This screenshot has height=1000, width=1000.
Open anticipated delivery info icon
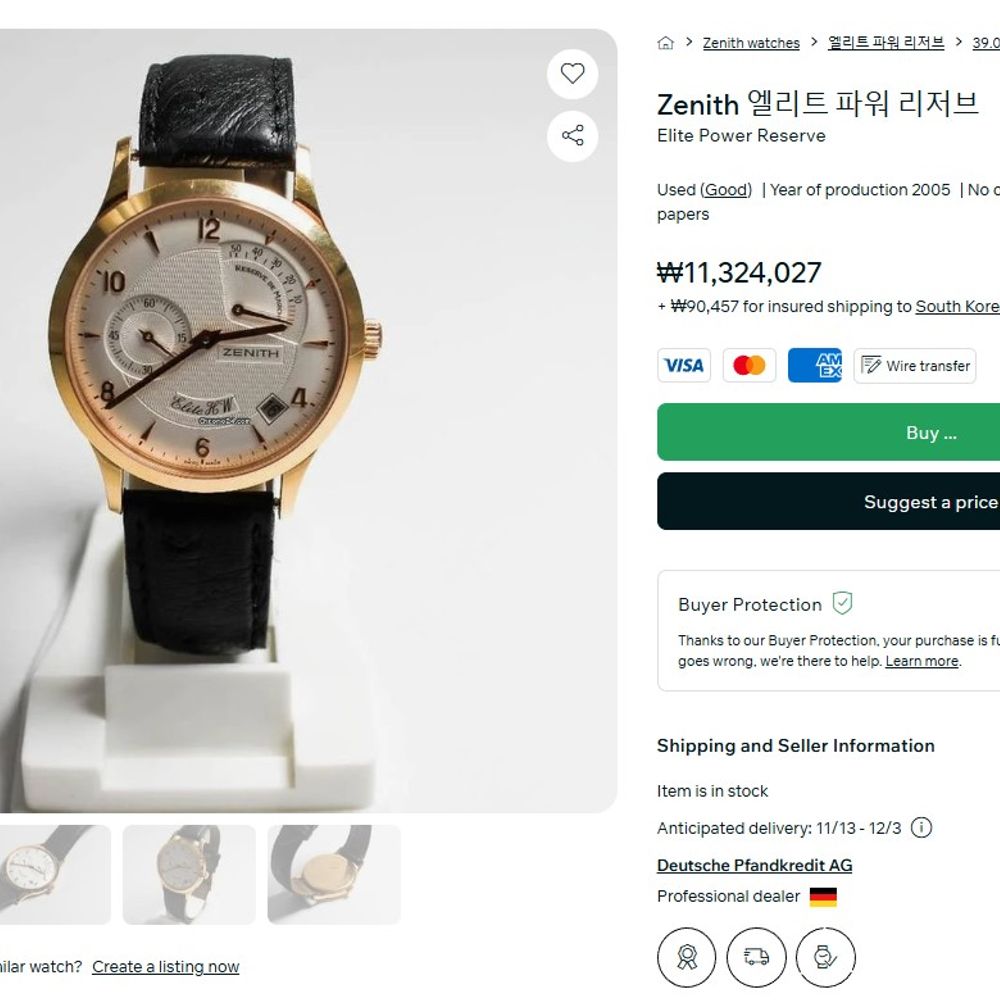pyautogui.click(x=921, y=828)
